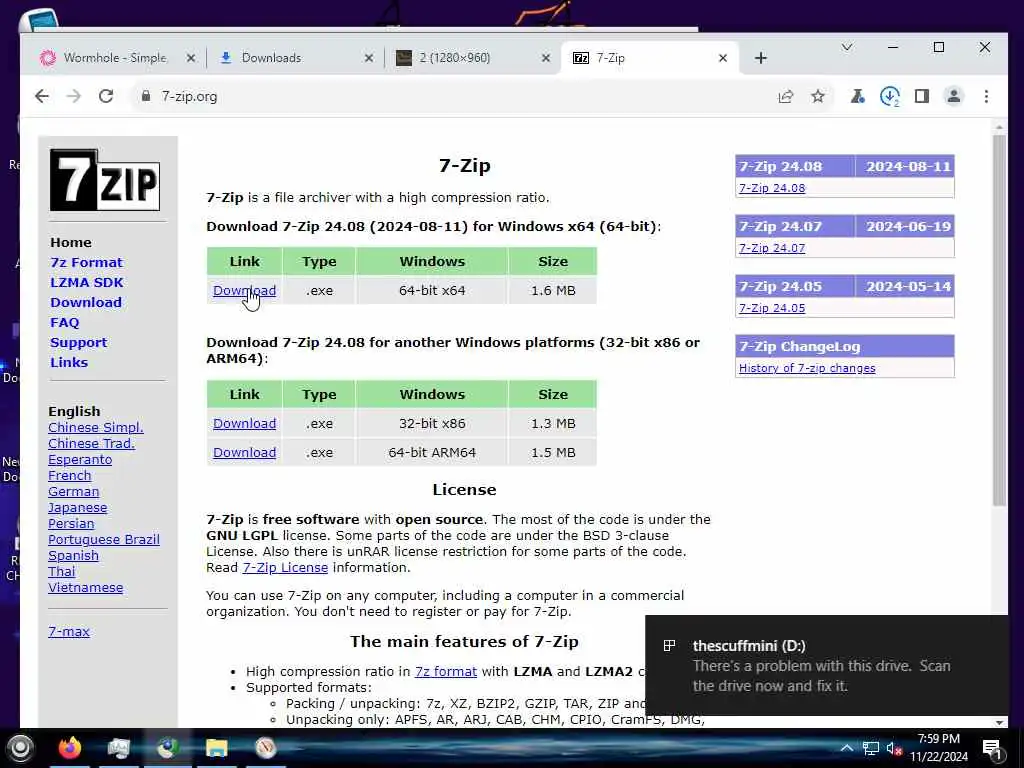This screenshot has height=768, width=1024.
Task: Bookmark this page with the star icon
Action: pos(818,97)
